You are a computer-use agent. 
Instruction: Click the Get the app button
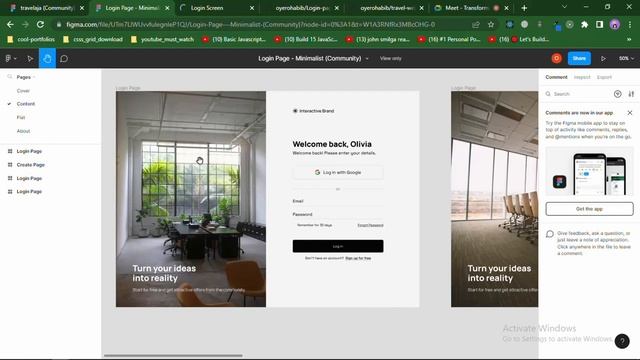click(x=589, y=209)
